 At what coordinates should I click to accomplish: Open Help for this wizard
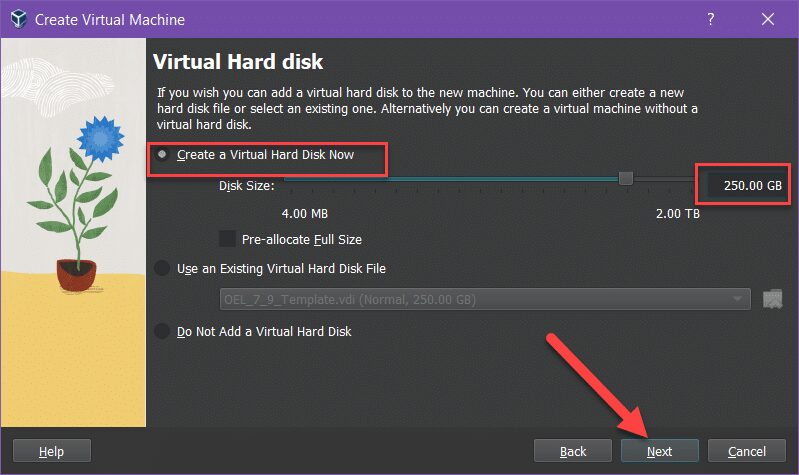(51, 451)
